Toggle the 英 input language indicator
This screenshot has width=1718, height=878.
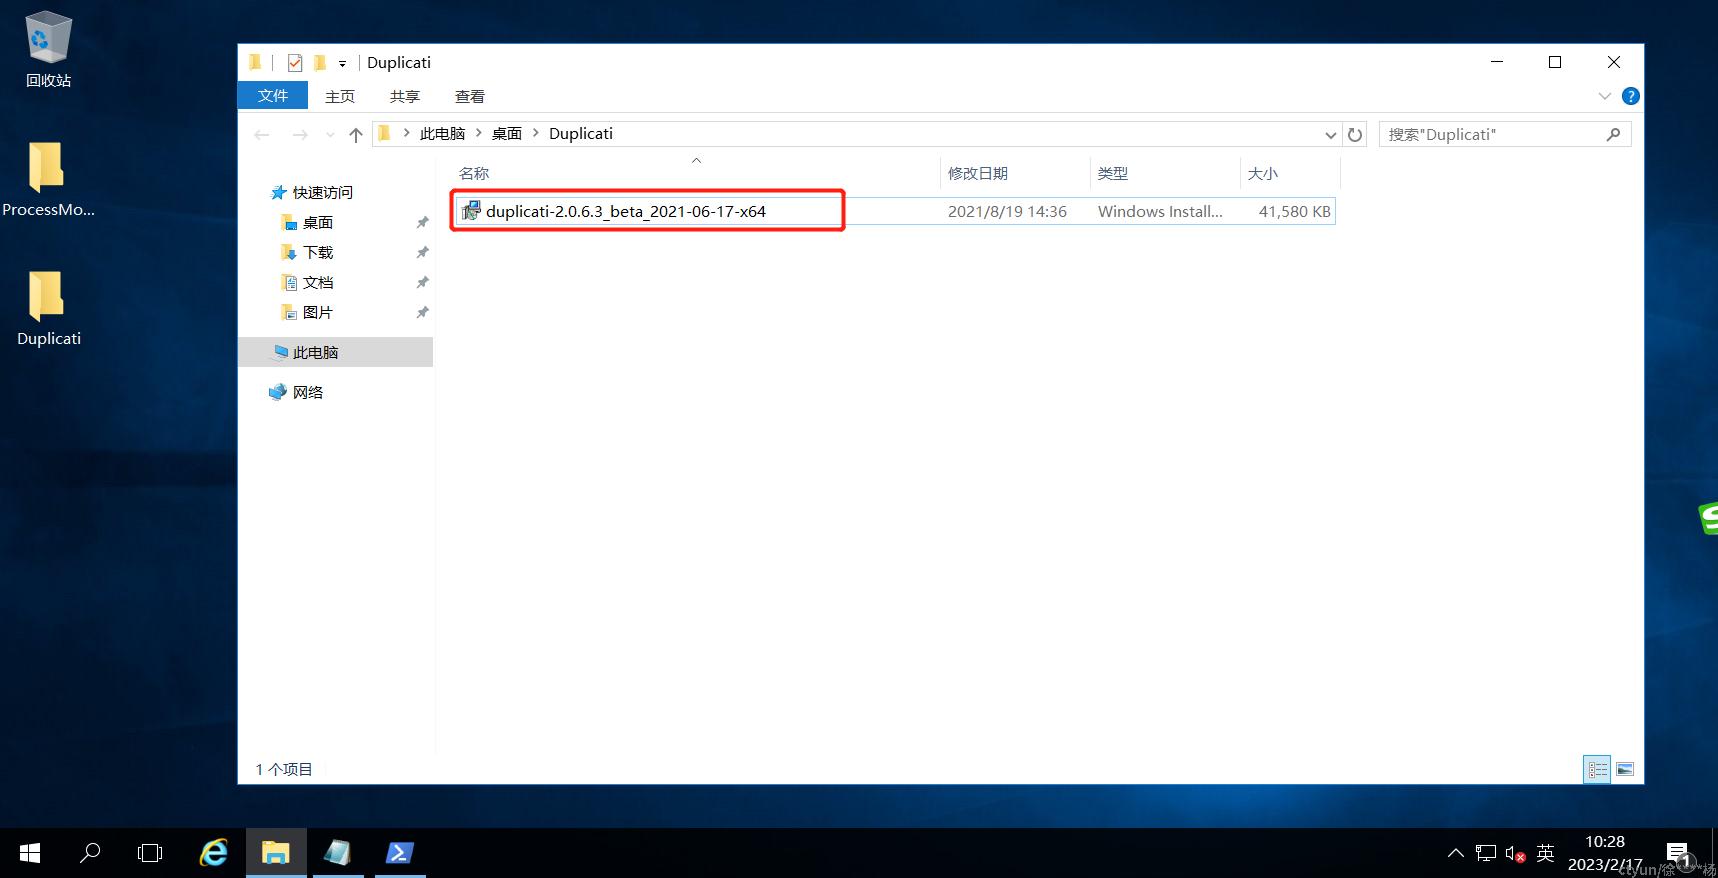[x=1545, y=853]
